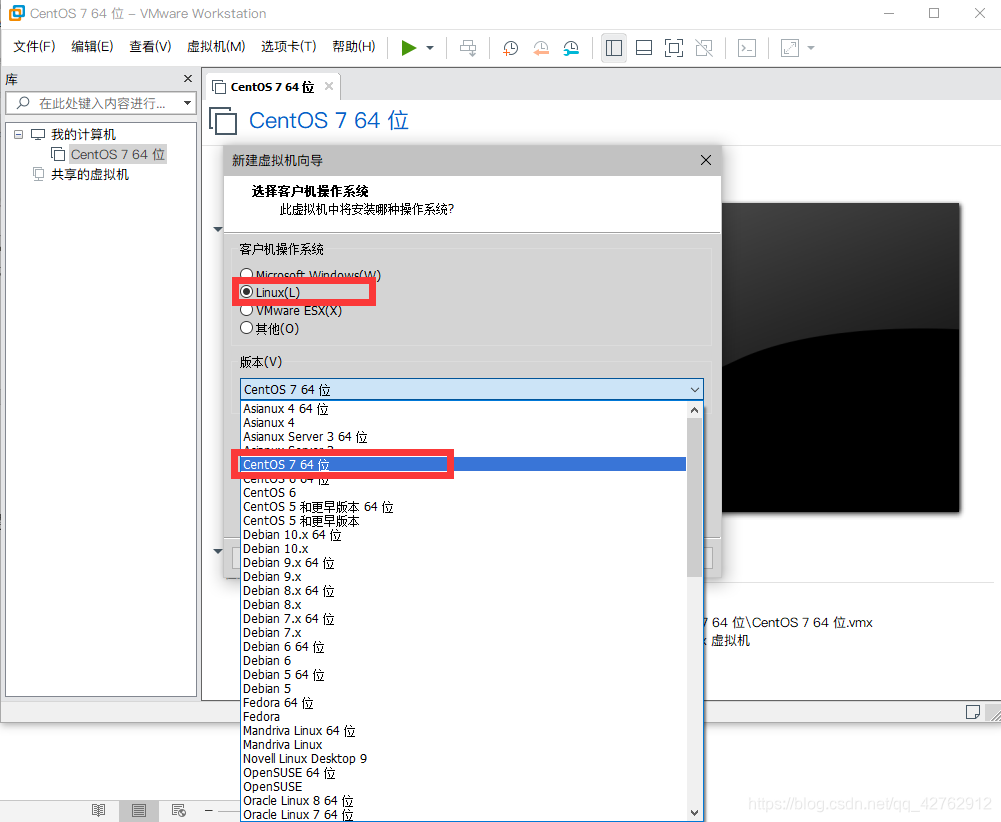Screen dimensions: 1001x822
Task: Open stretch options dropdown arrow in toolbar
Action: (x=811, y=48)
